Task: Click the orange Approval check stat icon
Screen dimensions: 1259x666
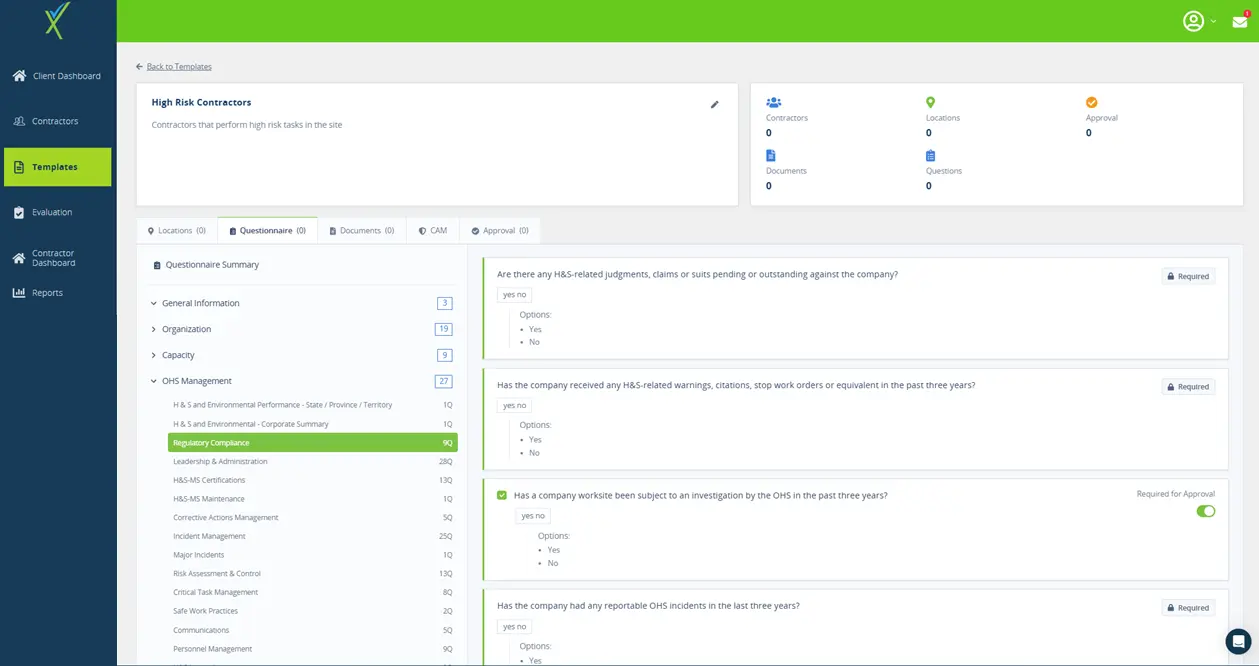Action: click(1092, 103)
